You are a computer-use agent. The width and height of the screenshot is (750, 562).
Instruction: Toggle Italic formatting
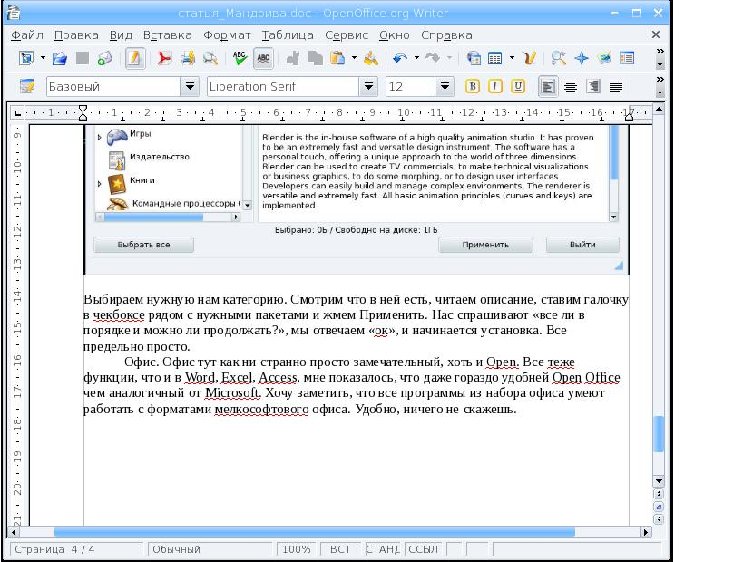[x=495, y=87]
